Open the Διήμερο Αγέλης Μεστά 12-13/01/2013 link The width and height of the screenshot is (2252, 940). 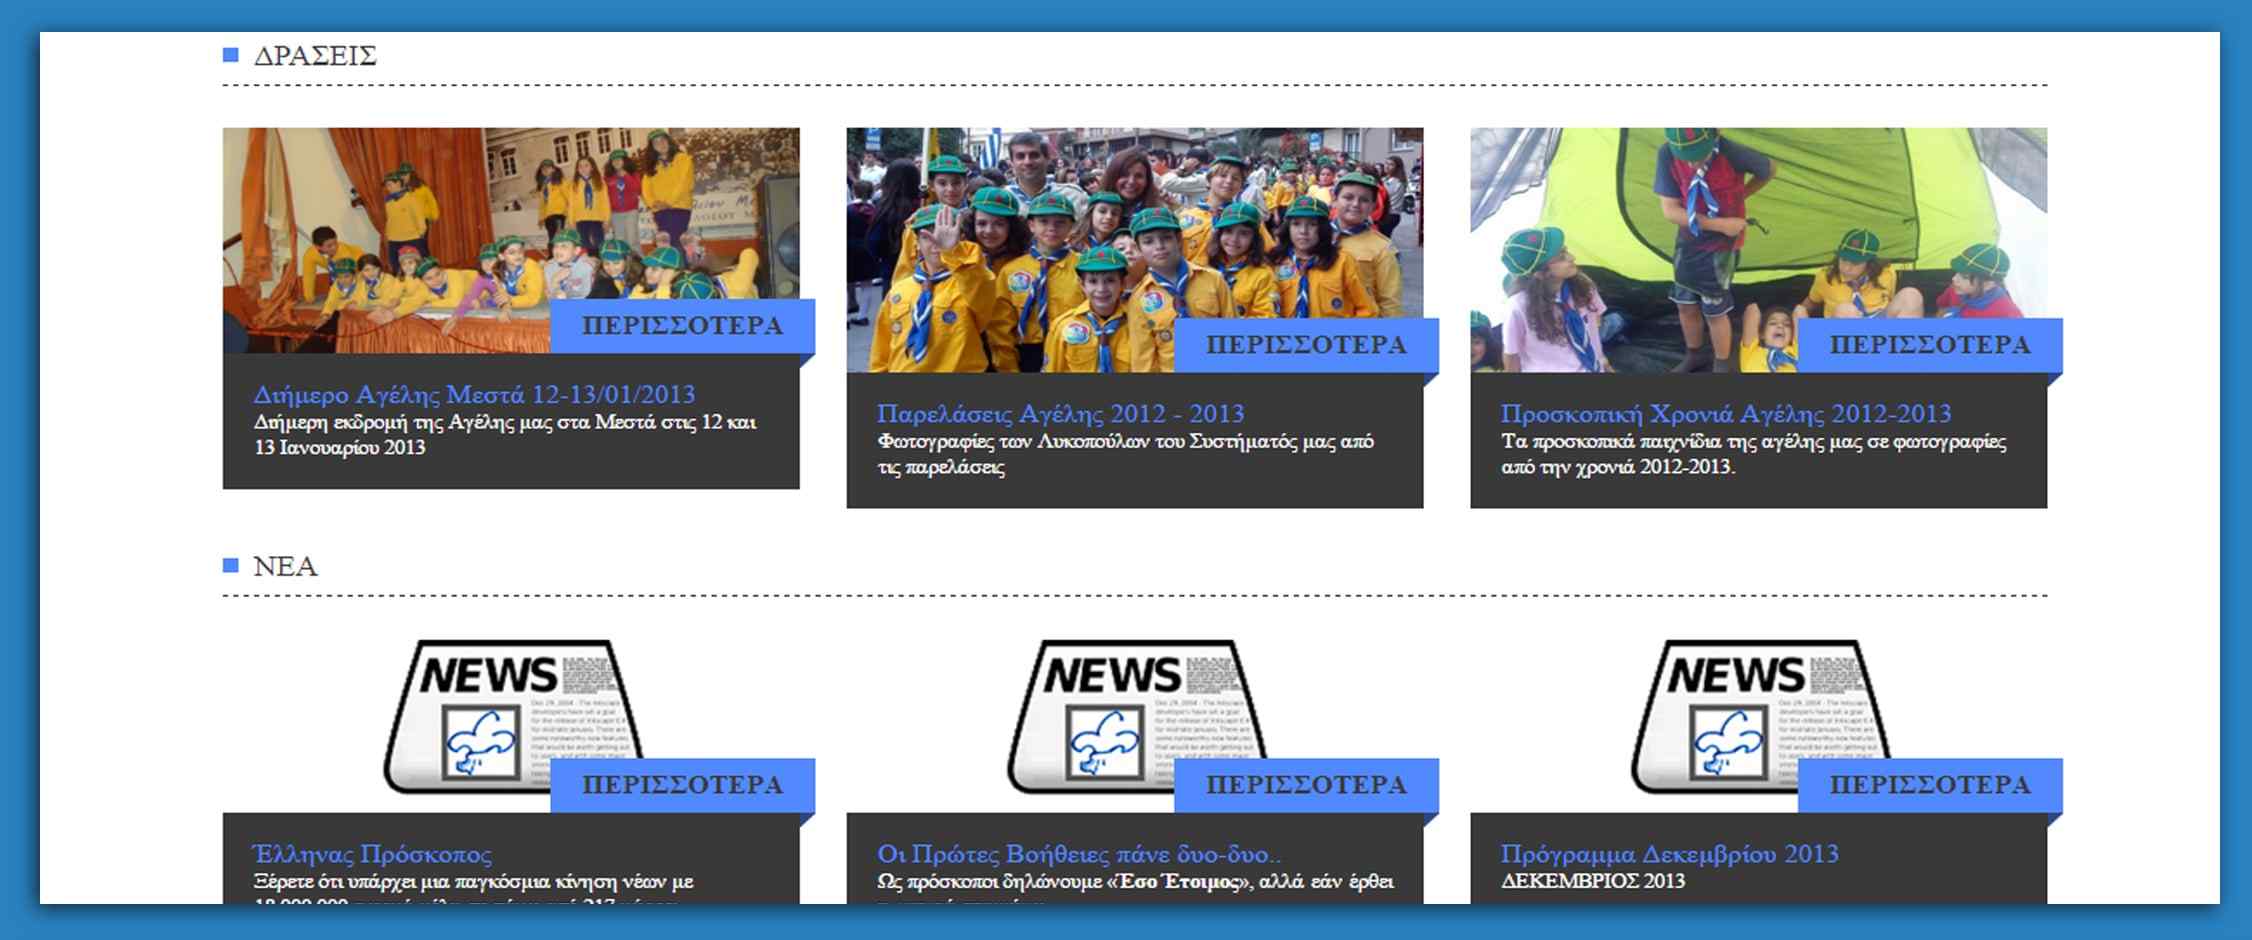pos(474,394)
